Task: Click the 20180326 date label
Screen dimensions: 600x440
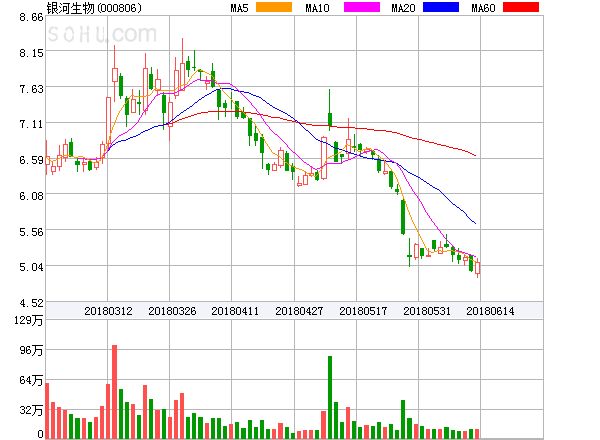Action: [172, 311]
